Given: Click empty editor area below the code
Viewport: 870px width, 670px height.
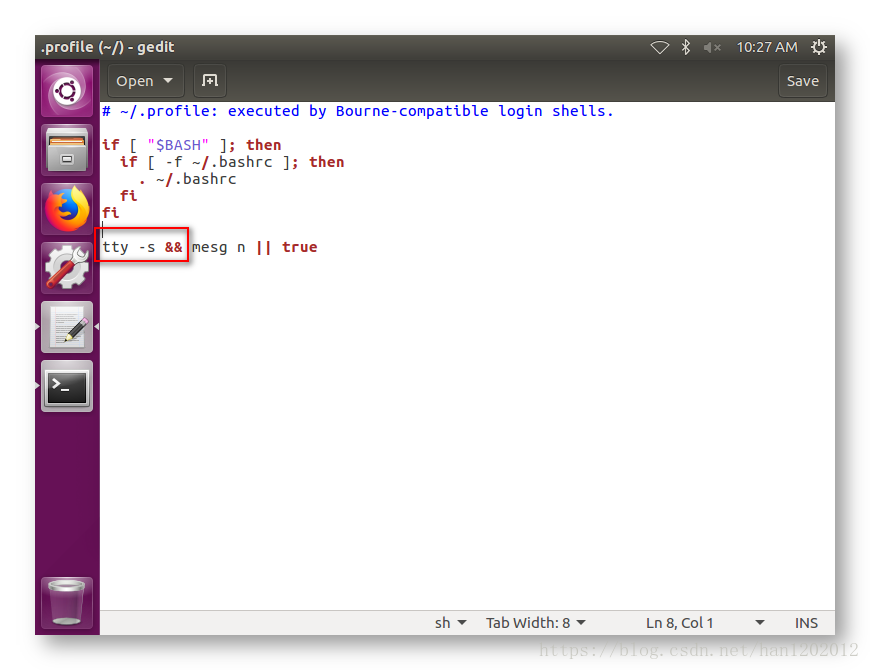Looking at the screenshot, I should pyautogui.click(x=466, y=433).
